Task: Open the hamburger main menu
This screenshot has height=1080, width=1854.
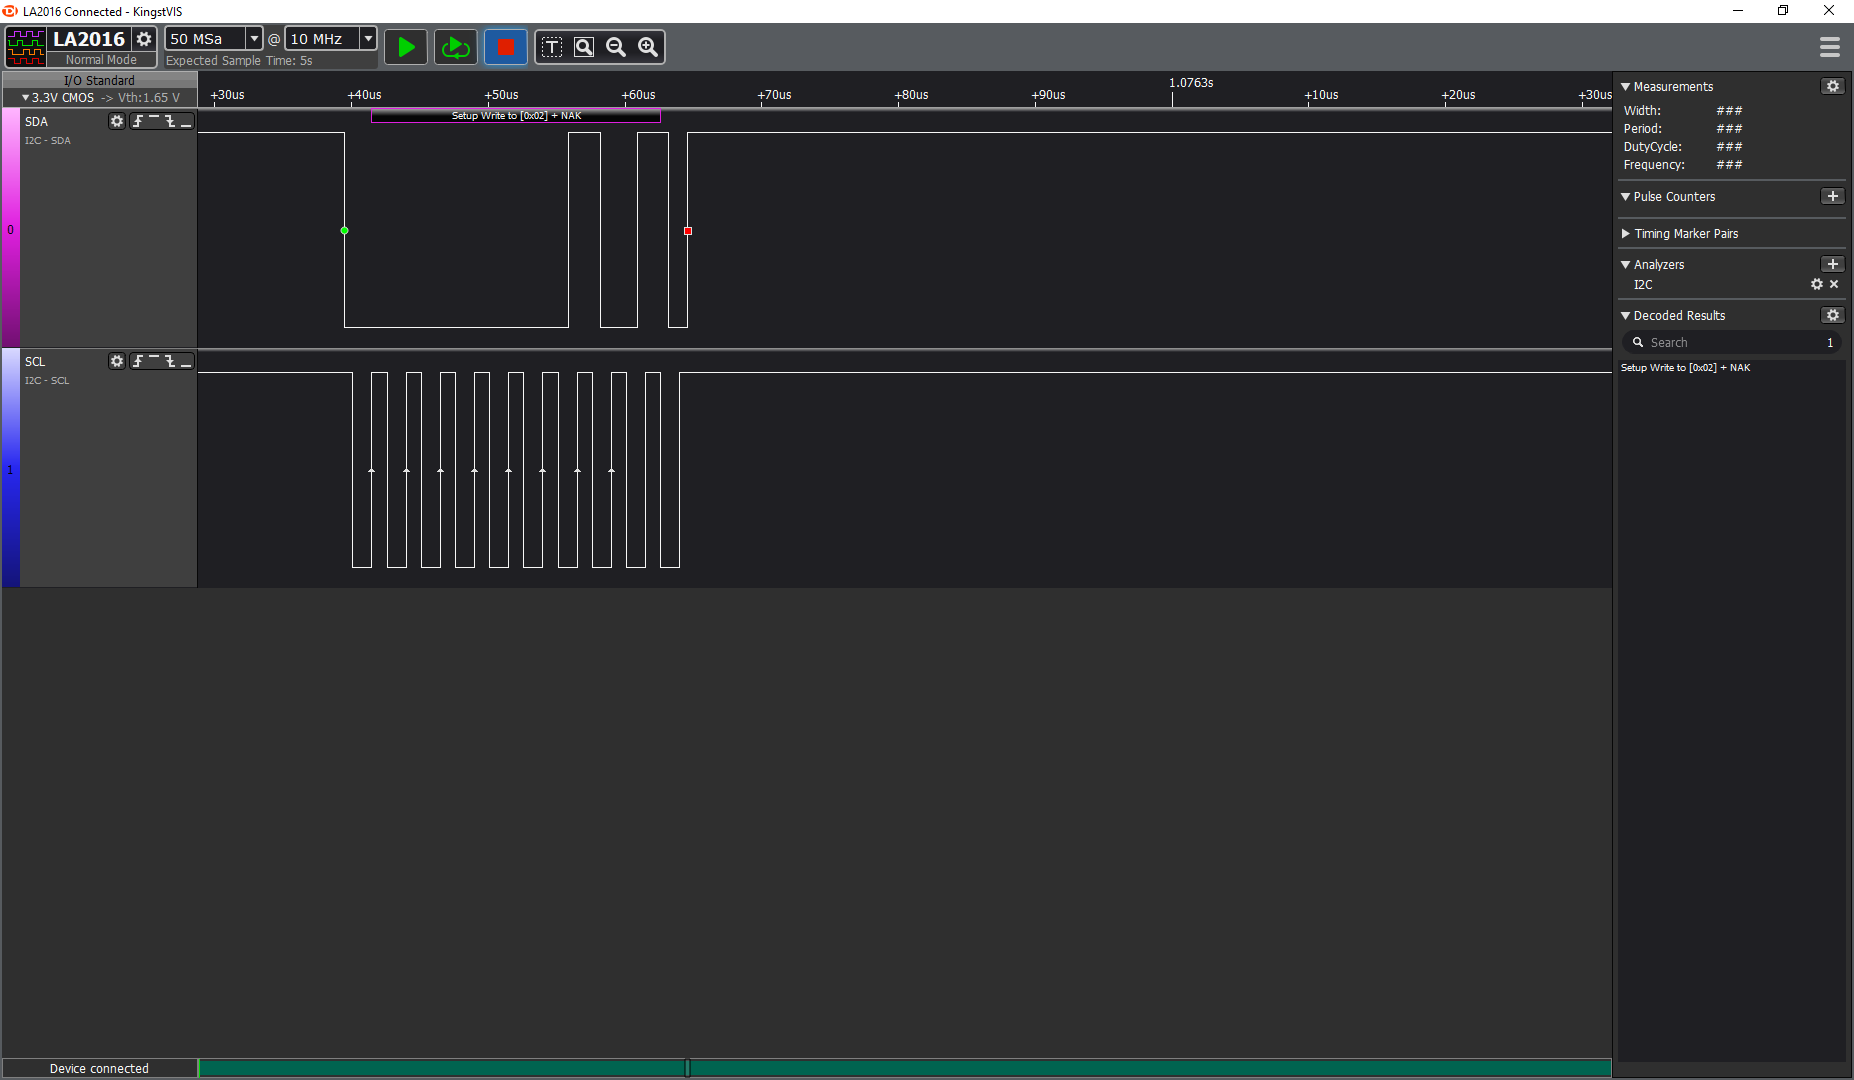Action: 1829,47
